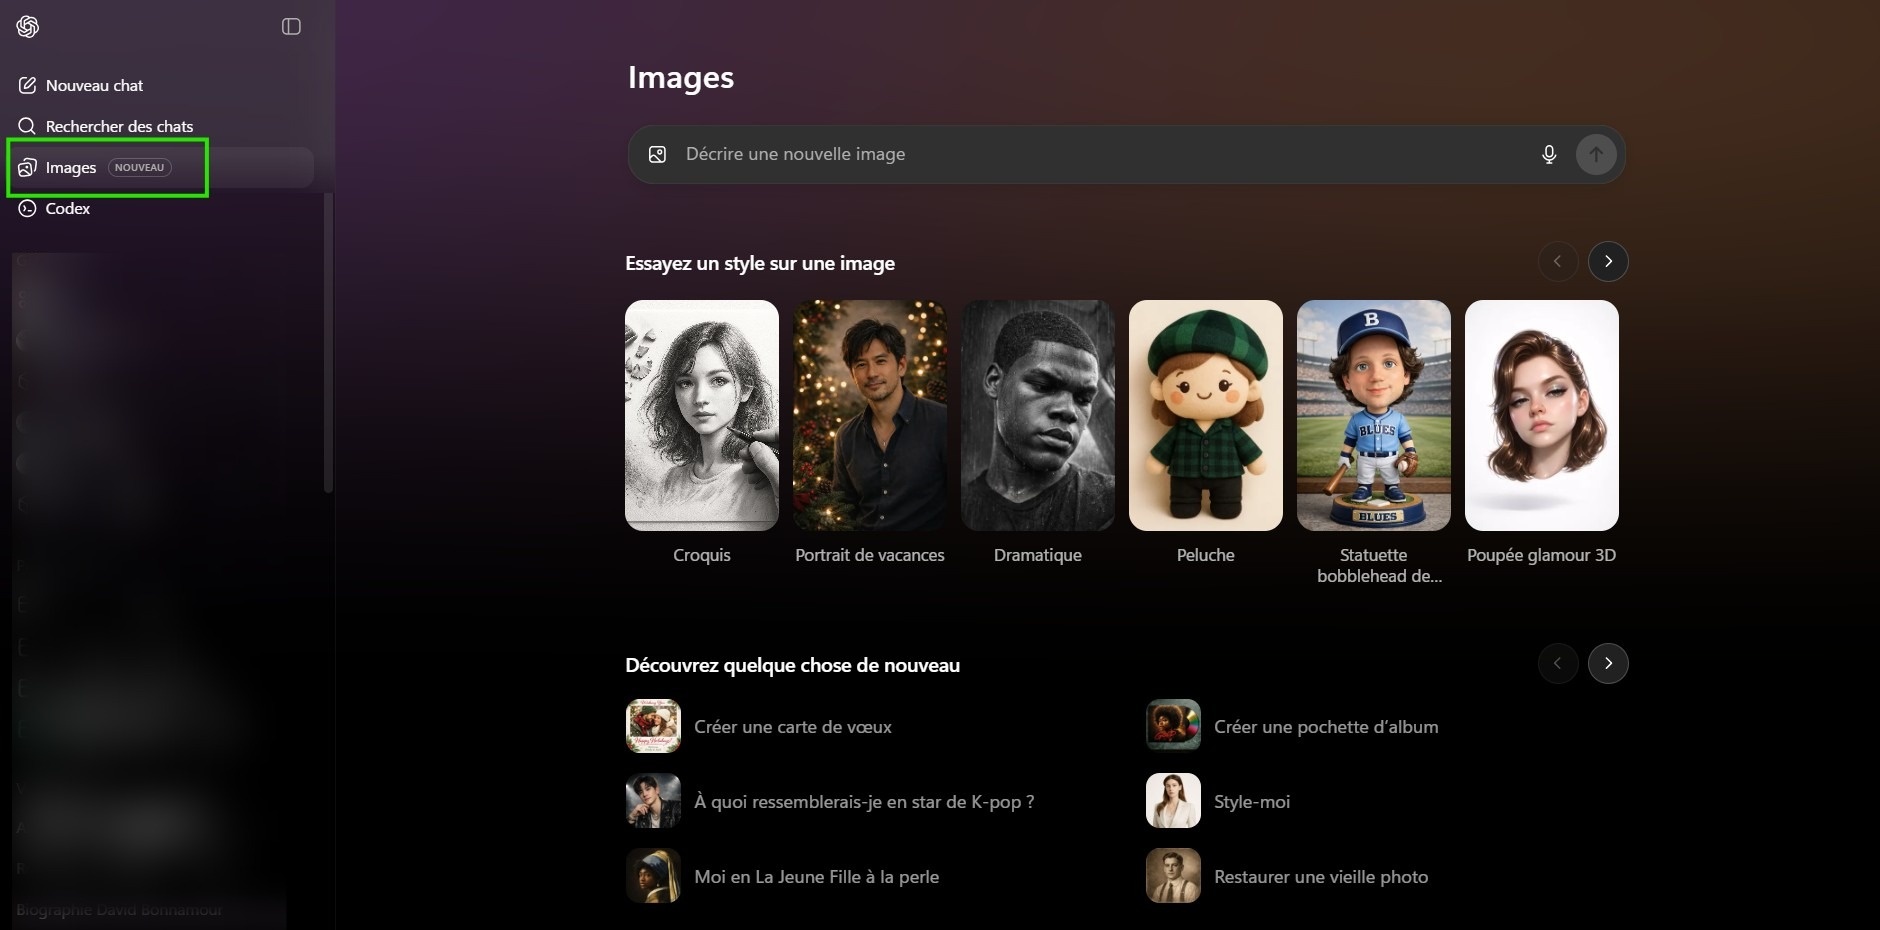
Task: Open Codex from the sidebar
Action: pos(67,209)
